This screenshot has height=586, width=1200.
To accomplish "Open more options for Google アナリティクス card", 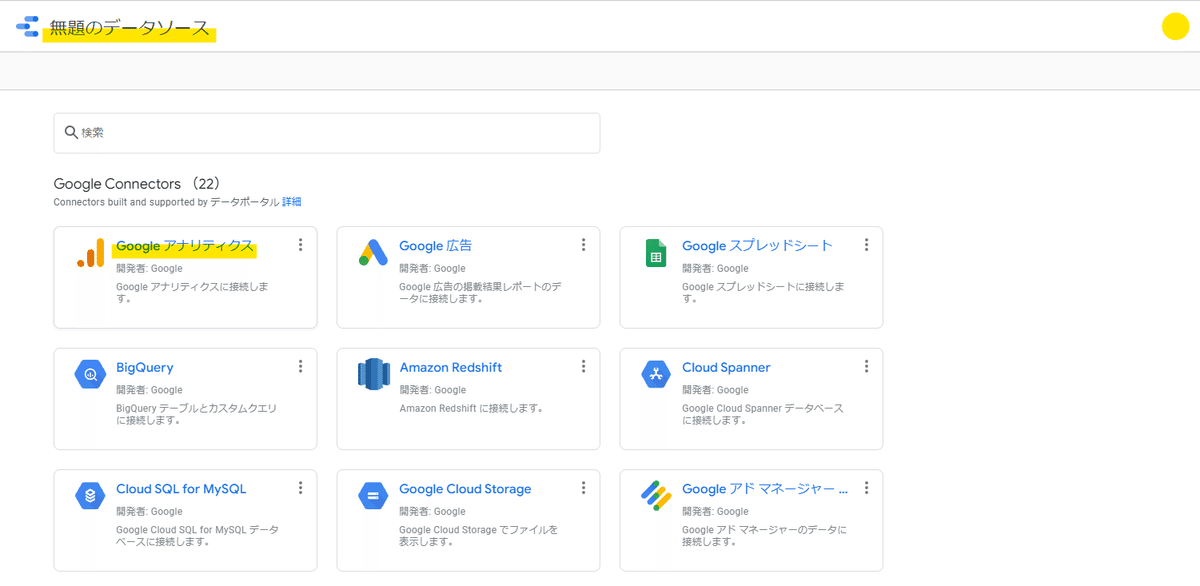I will tap(300, 245).
